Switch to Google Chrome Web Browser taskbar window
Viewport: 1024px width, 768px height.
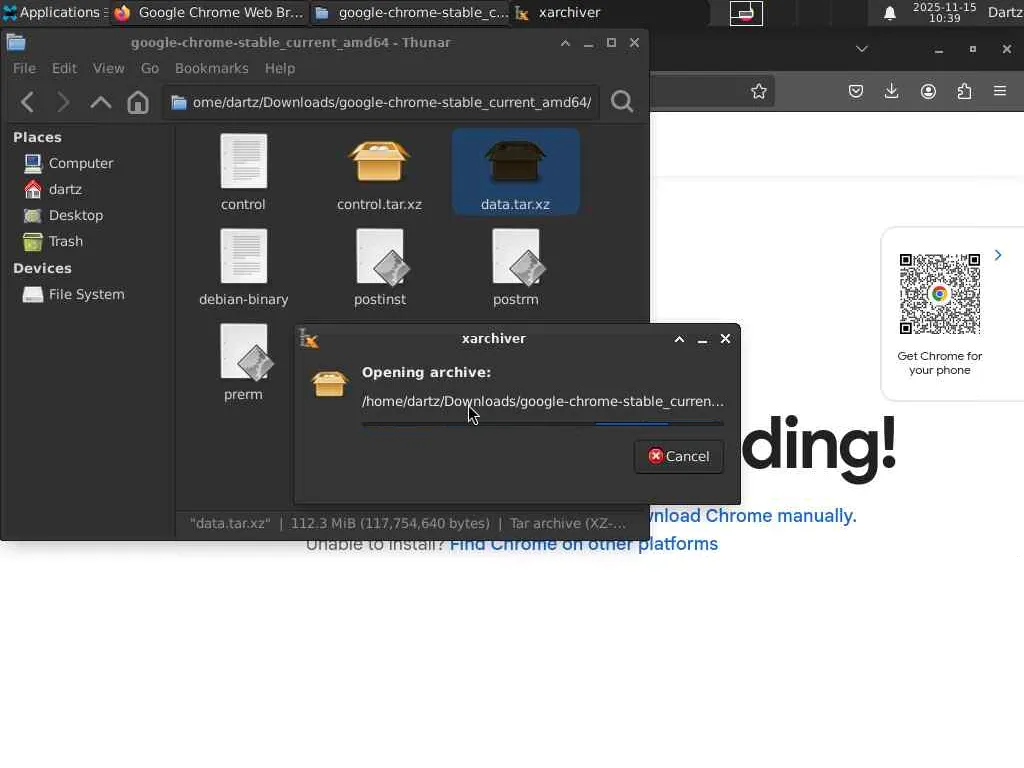(209, 12)
